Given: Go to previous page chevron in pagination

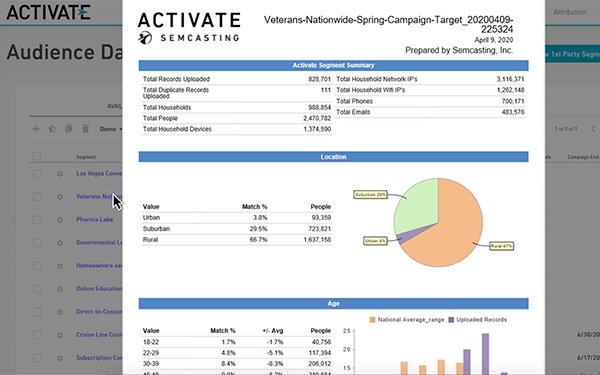Looking at the screenshot, I should click(x=593, y=129).
